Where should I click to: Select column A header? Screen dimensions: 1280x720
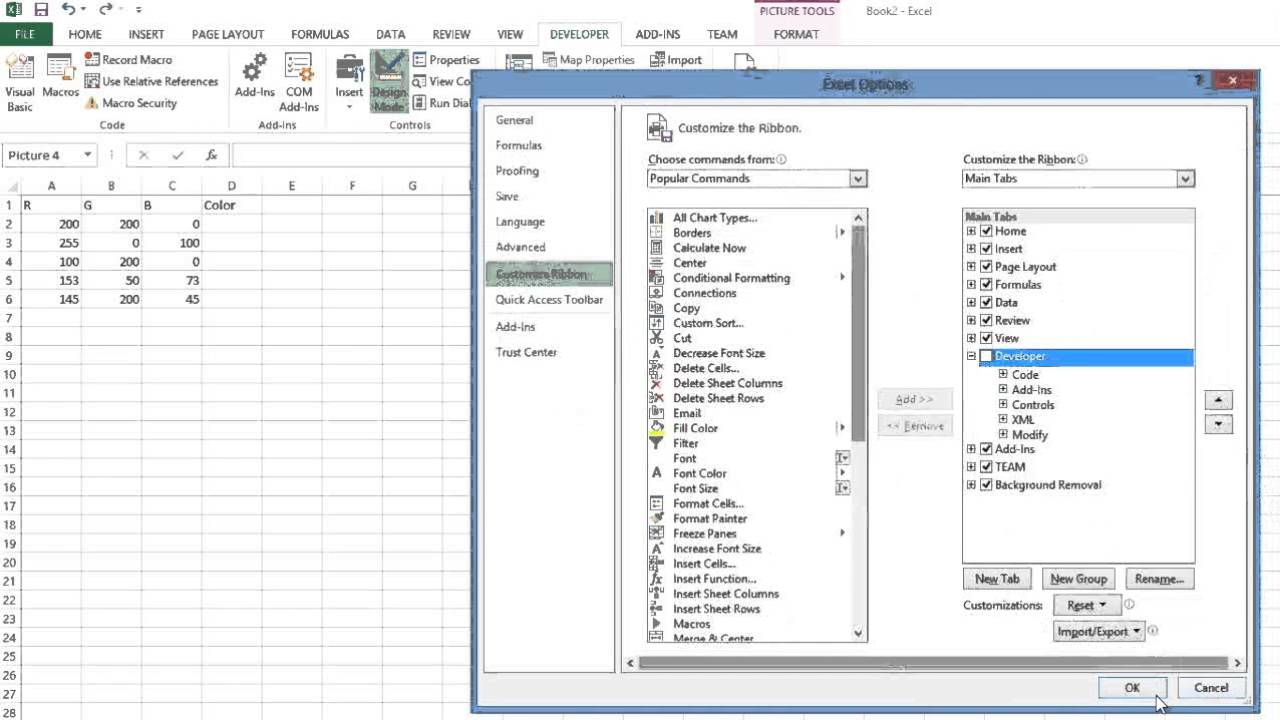tap(52, 186)
